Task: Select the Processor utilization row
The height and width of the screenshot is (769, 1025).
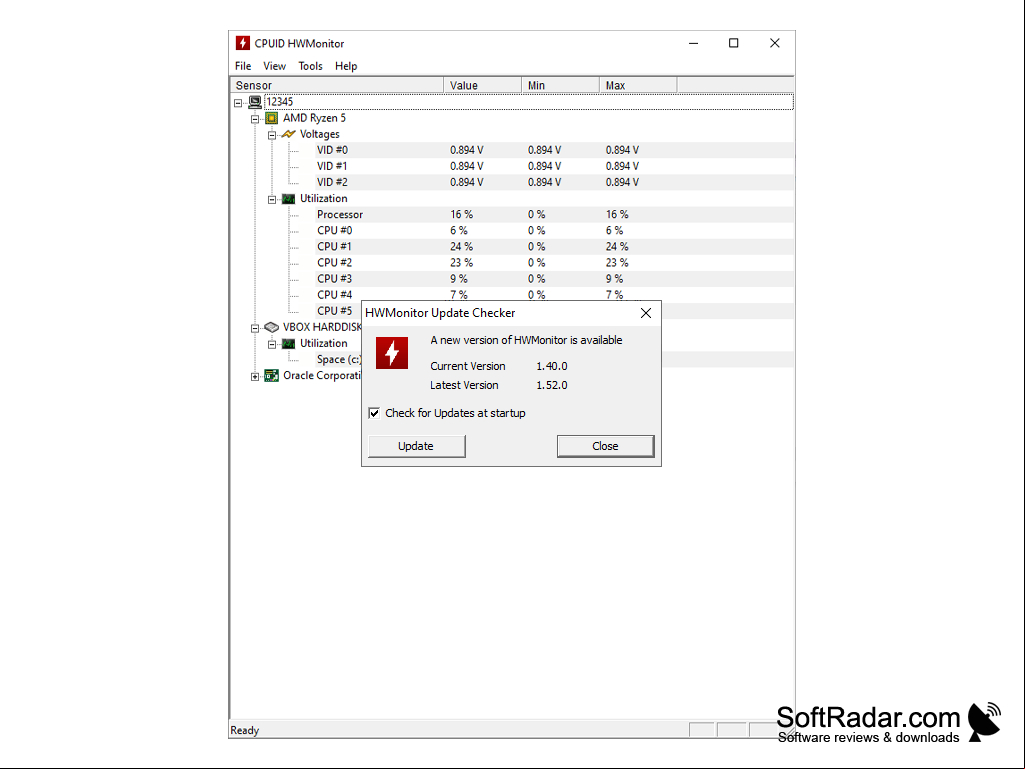Action: tap(554, 214)
